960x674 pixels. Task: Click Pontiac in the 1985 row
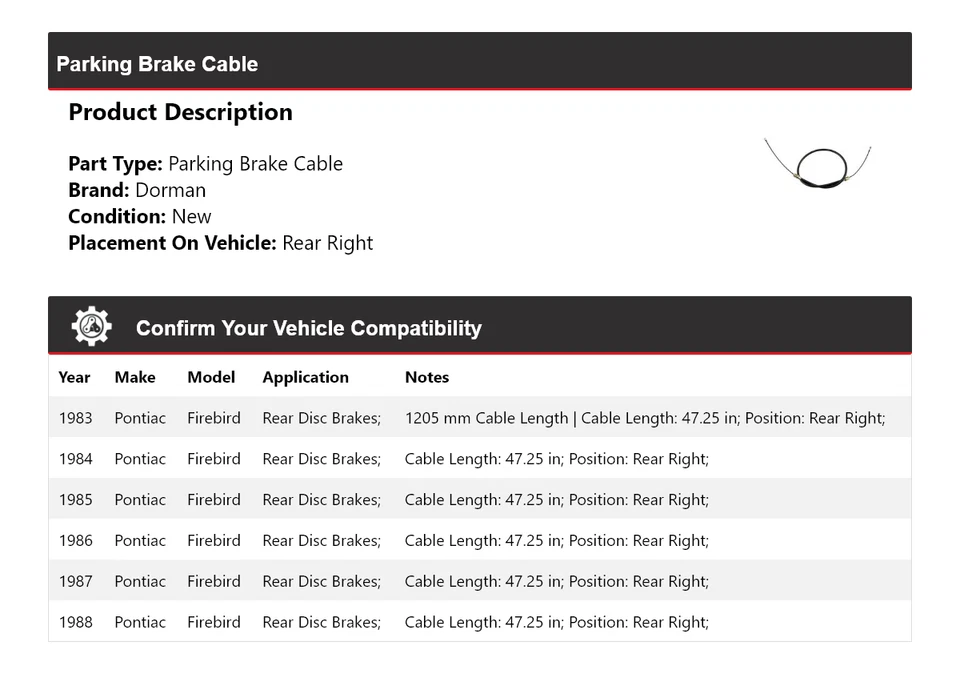140,500
